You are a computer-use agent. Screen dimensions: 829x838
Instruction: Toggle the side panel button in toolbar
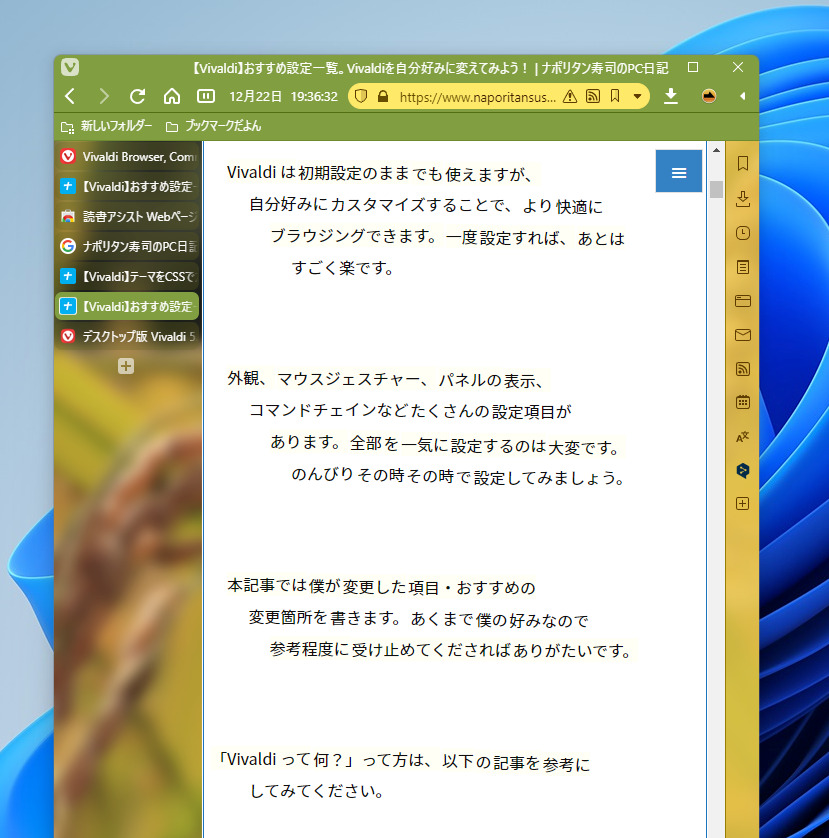[x=206, y=96]
